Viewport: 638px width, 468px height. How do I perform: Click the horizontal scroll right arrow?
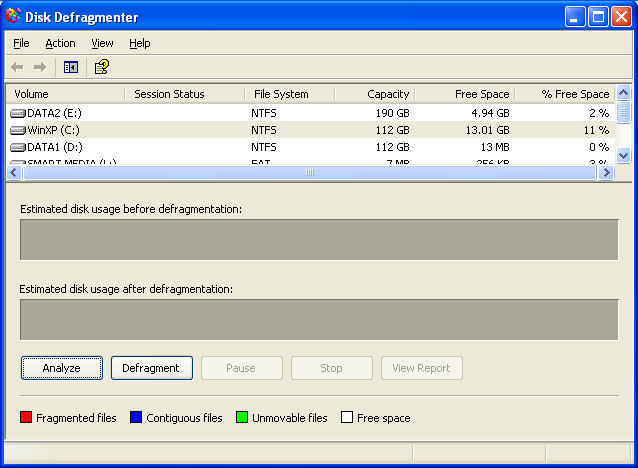point(606,173)
